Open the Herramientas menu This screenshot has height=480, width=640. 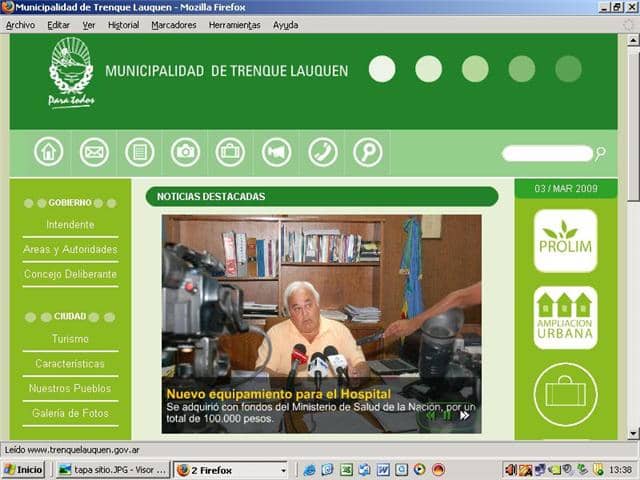[234, 25]
